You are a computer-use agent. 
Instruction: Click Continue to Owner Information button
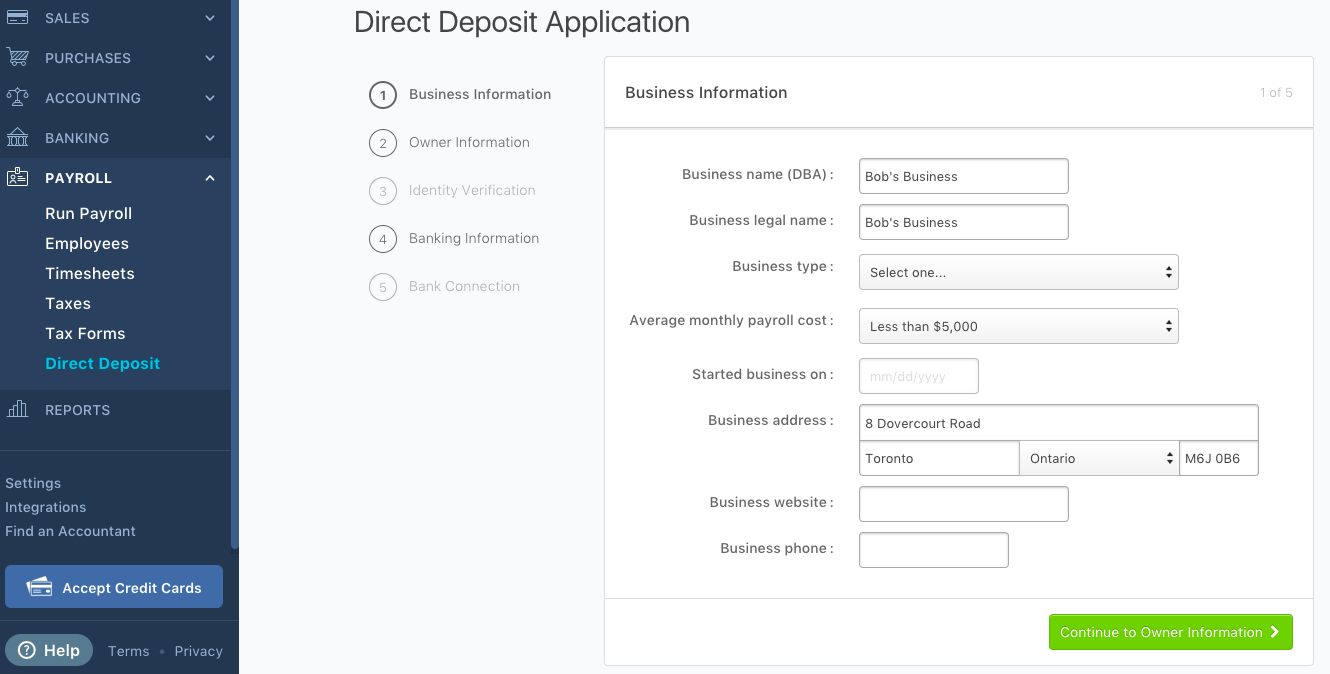tap(1171, 632)
